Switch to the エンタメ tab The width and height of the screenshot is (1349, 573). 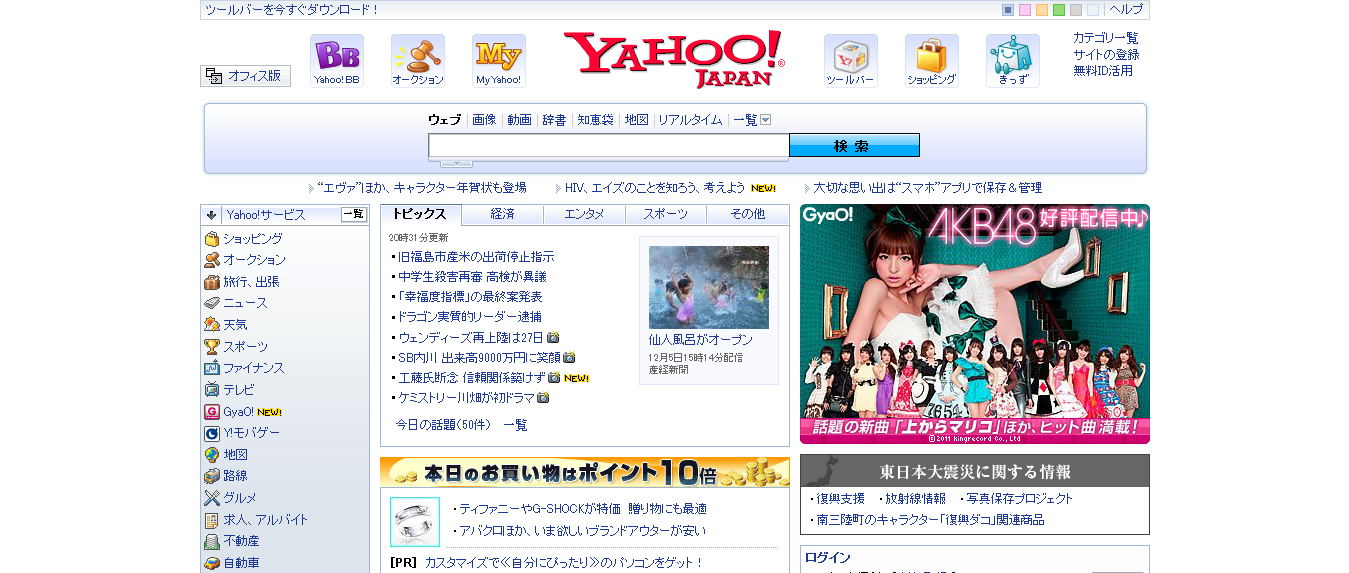[x=584, y=214]
